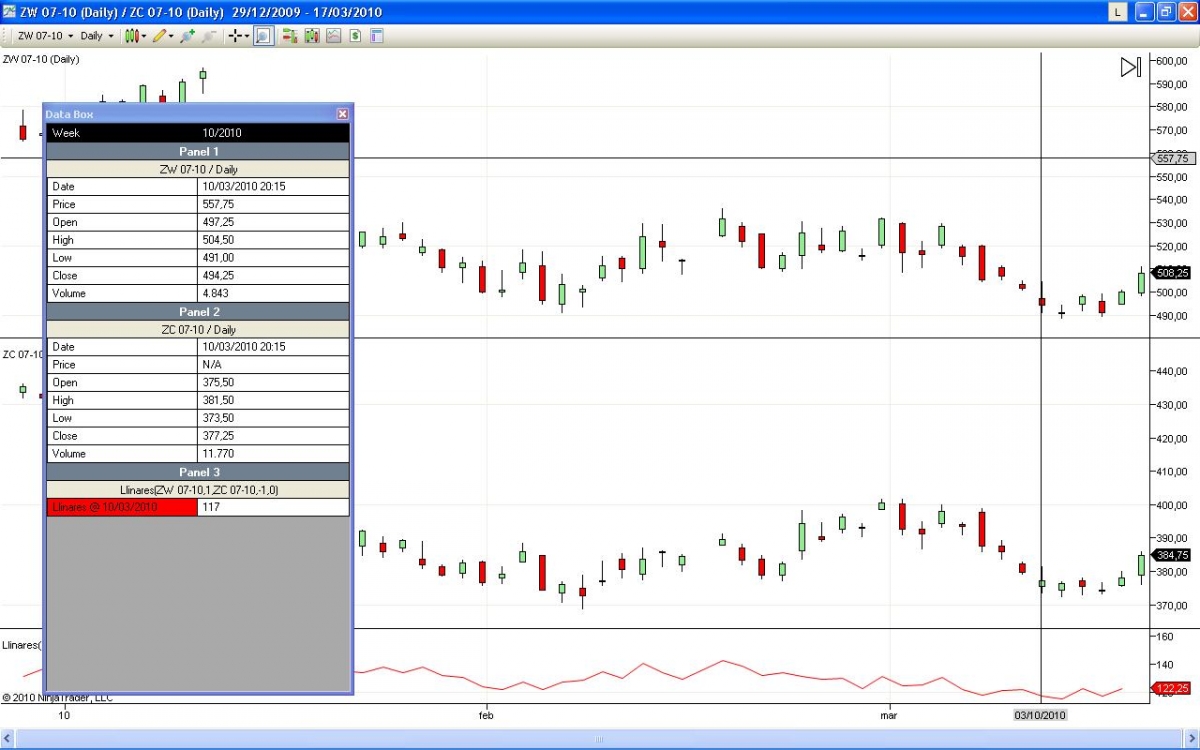This screenshot has width=1200, height=750.
Task: Click the L link button in title bar
Action: pos(1118,12)
